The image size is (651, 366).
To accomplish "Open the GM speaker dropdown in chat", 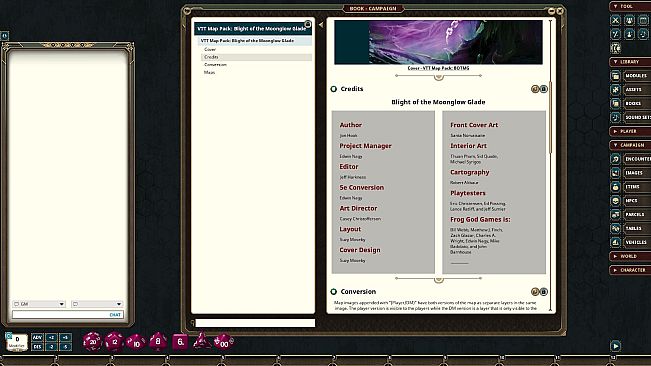I will pyautogui.click(x=39, y=304).
